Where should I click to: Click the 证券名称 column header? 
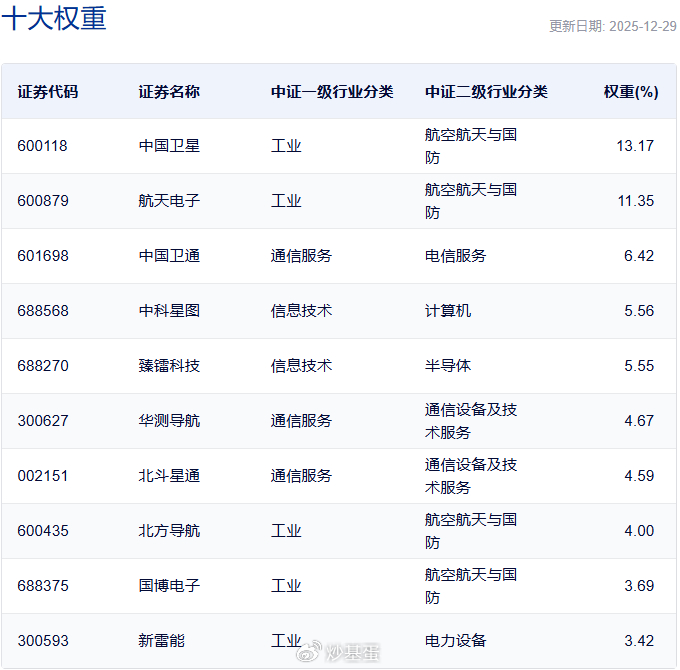[x=169, y=92]
